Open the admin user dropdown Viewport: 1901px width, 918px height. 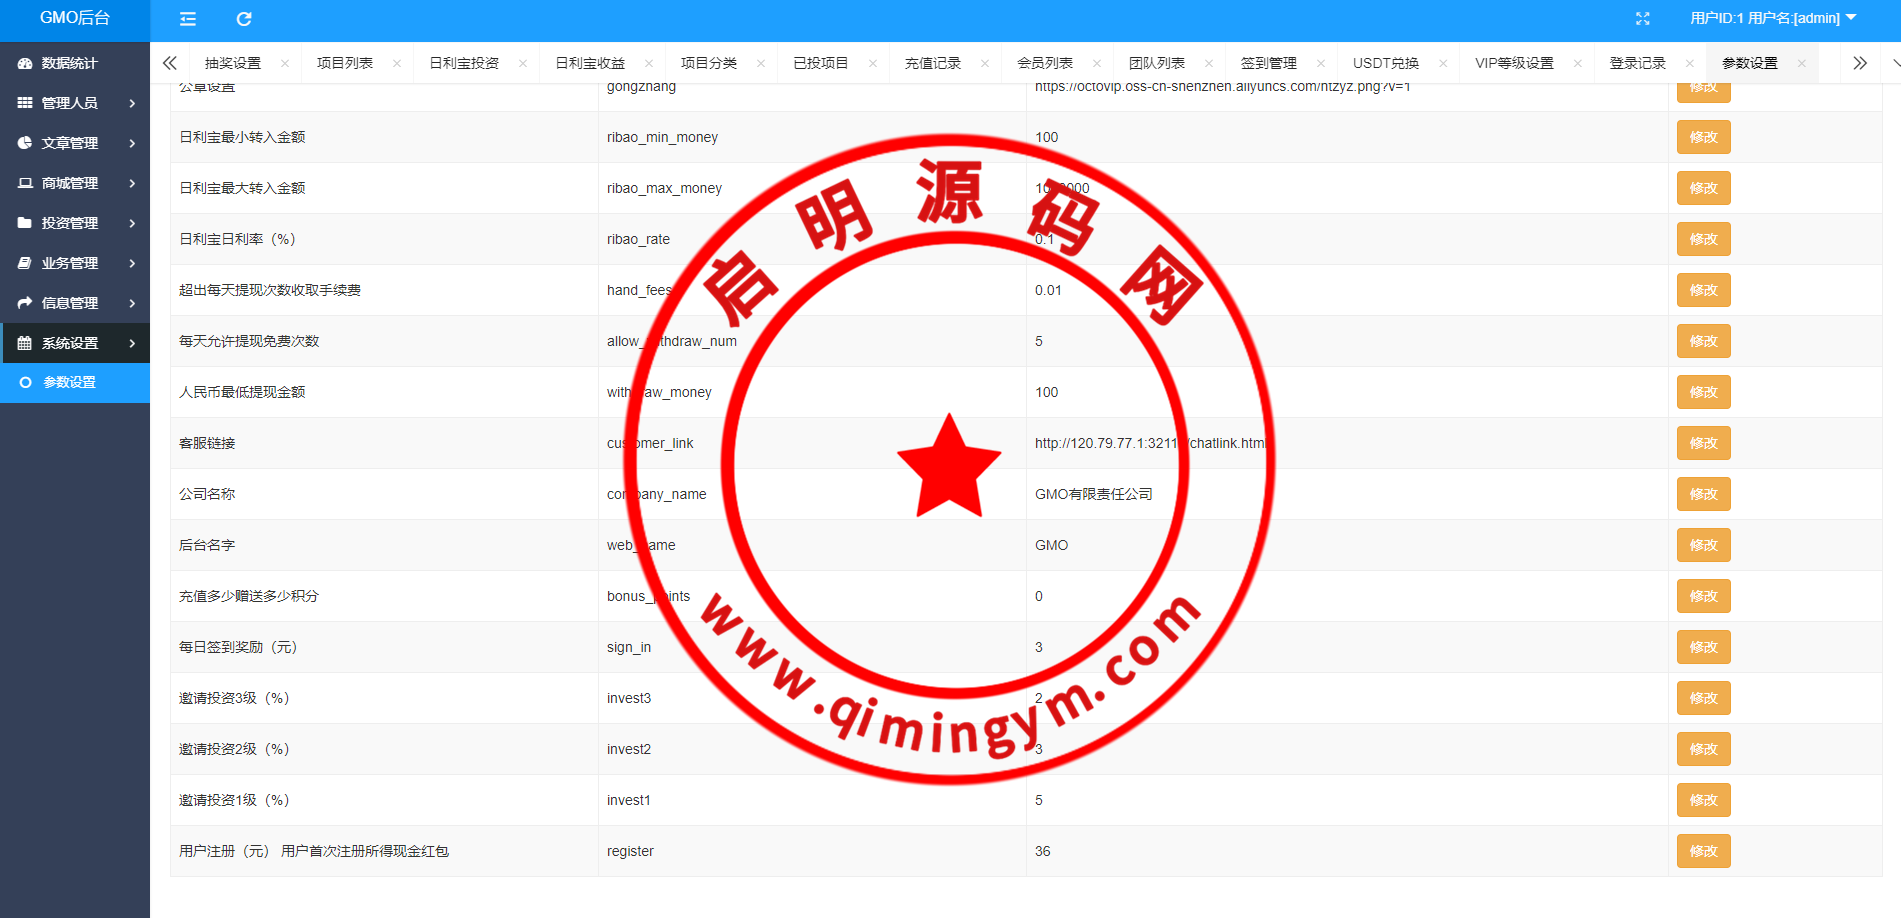(x=1772, y=18)
